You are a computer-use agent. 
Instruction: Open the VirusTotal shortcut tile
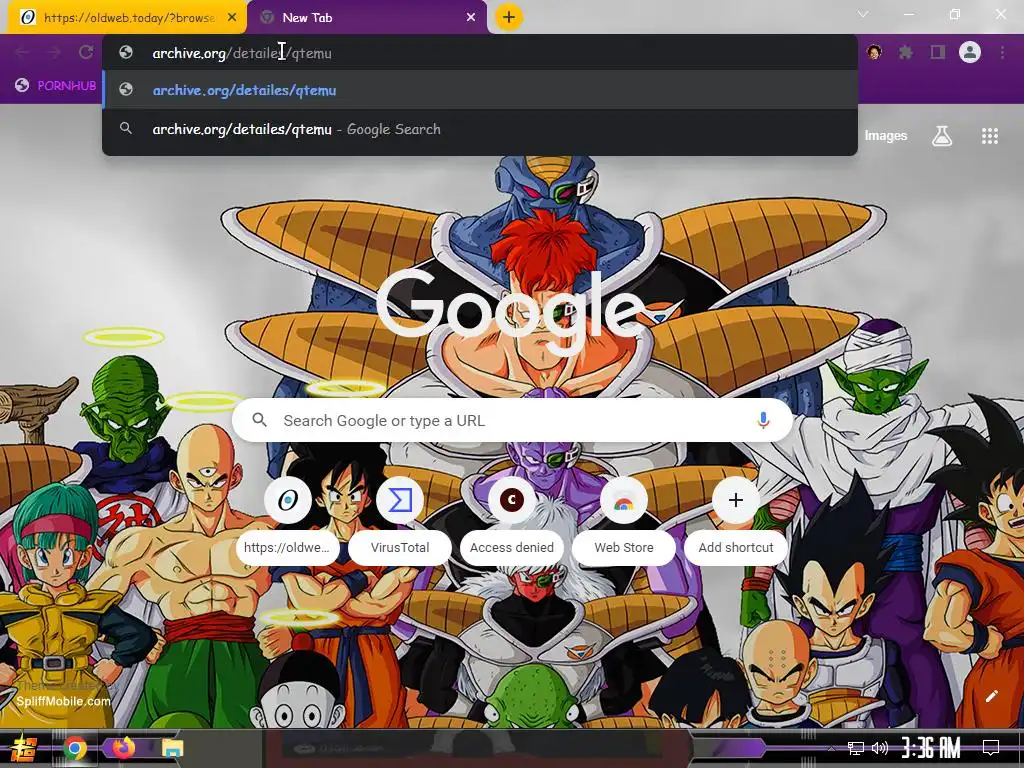(400, 520)
